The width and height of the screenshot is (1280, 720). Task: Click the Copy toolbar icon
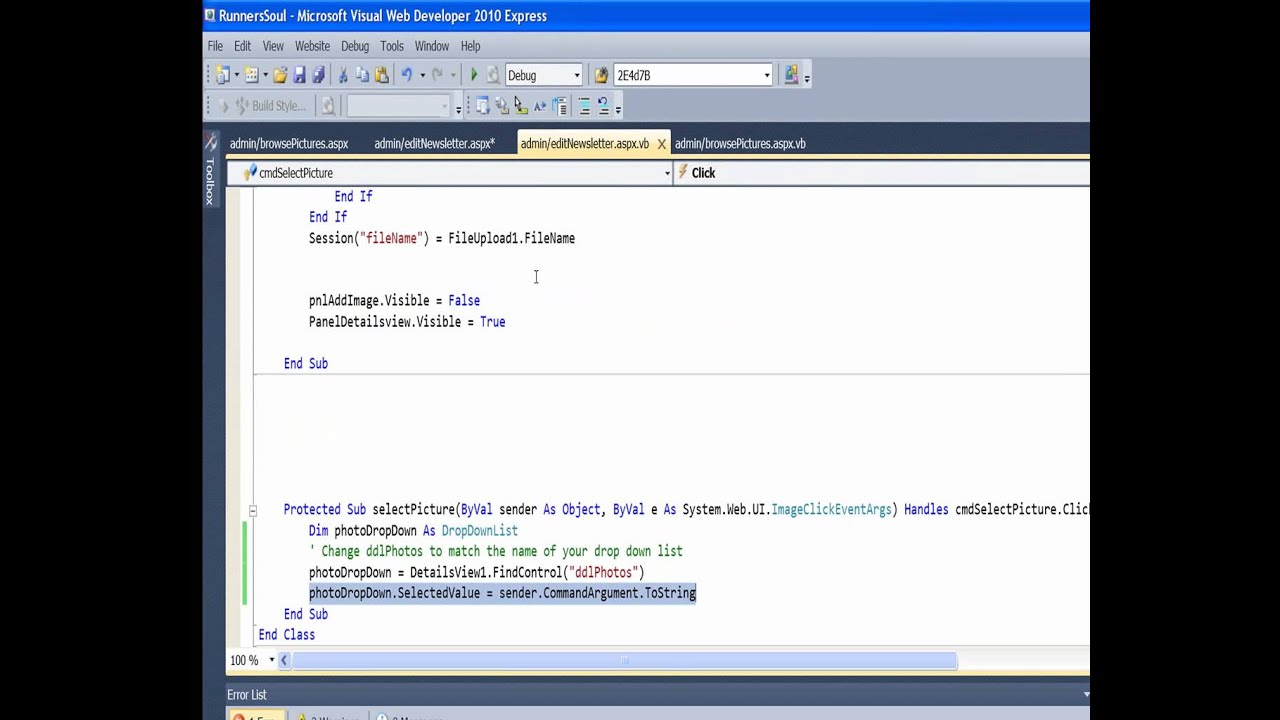pos(361,75)
